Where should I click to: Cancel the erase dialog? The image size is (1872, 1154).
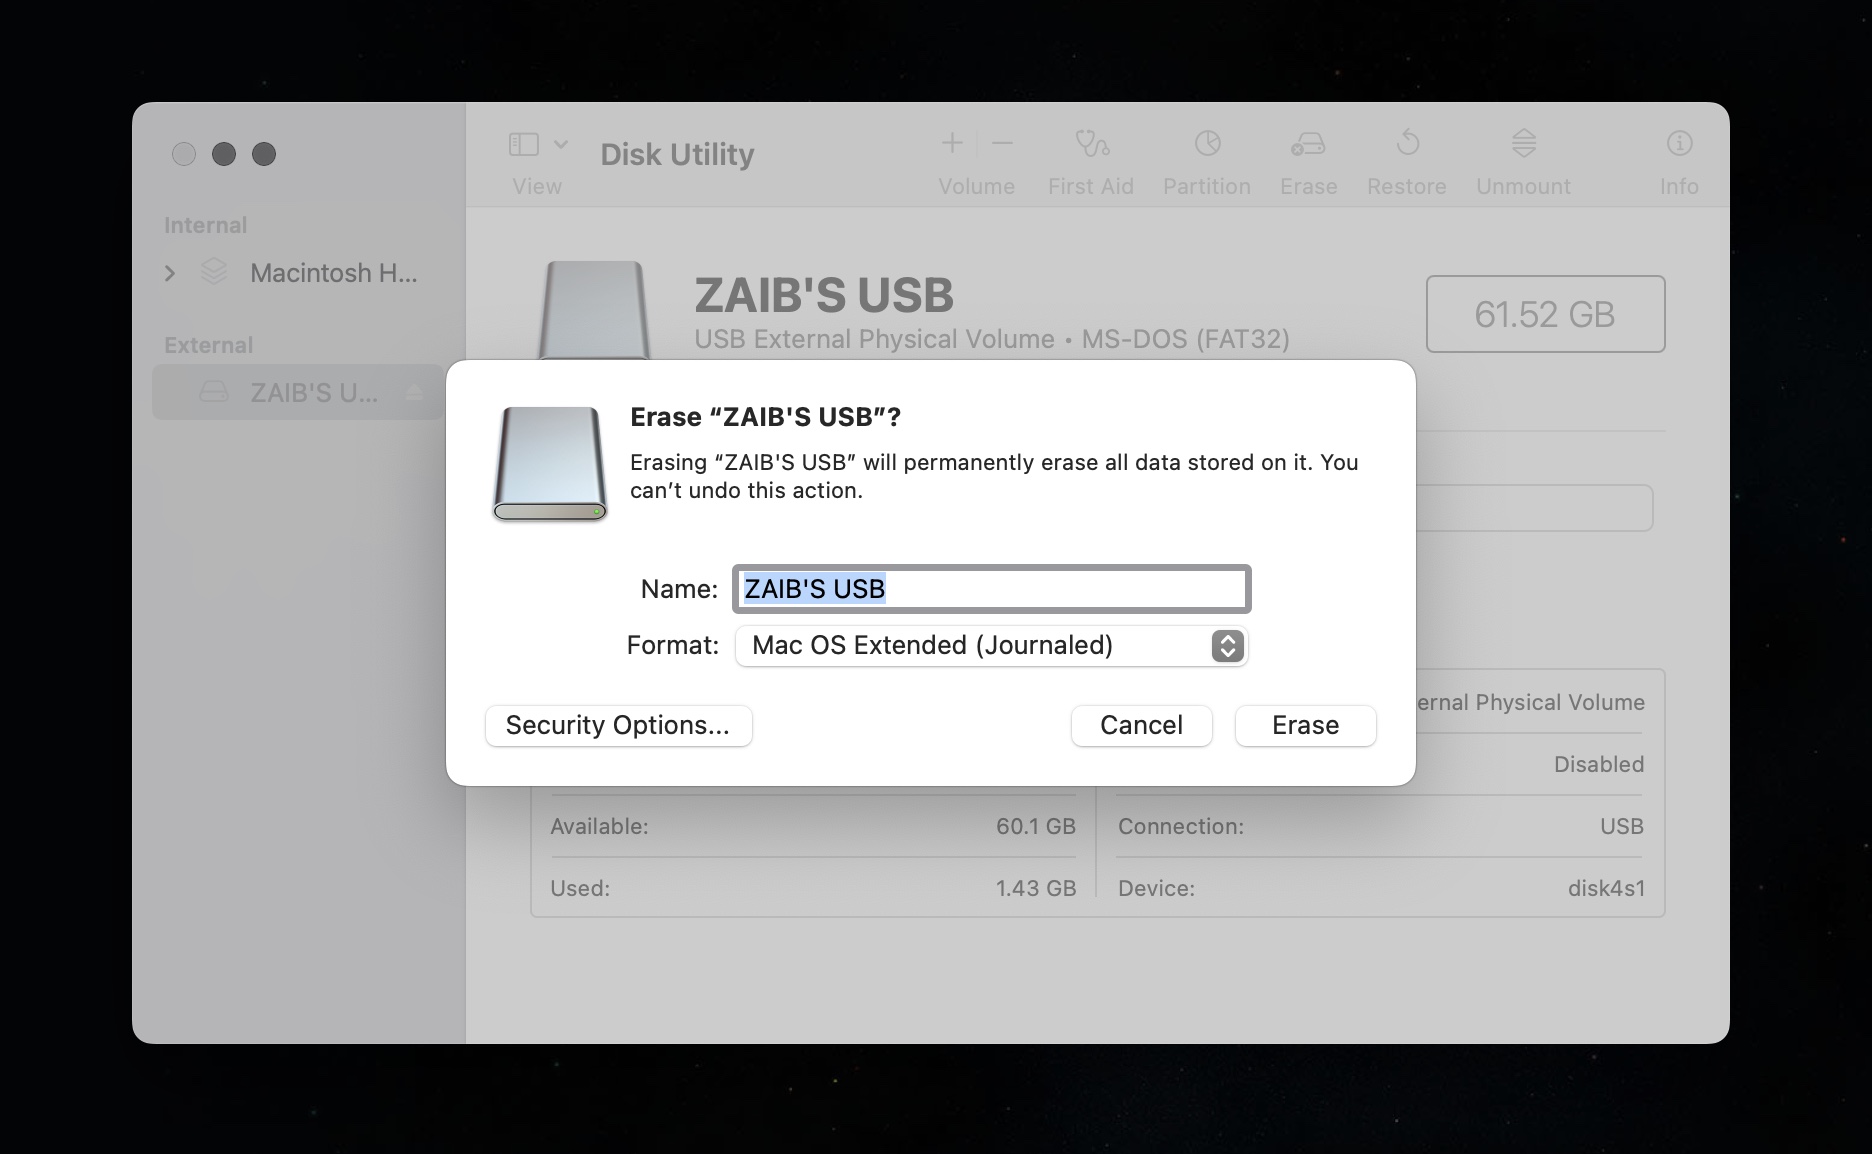pos(1141,725)
